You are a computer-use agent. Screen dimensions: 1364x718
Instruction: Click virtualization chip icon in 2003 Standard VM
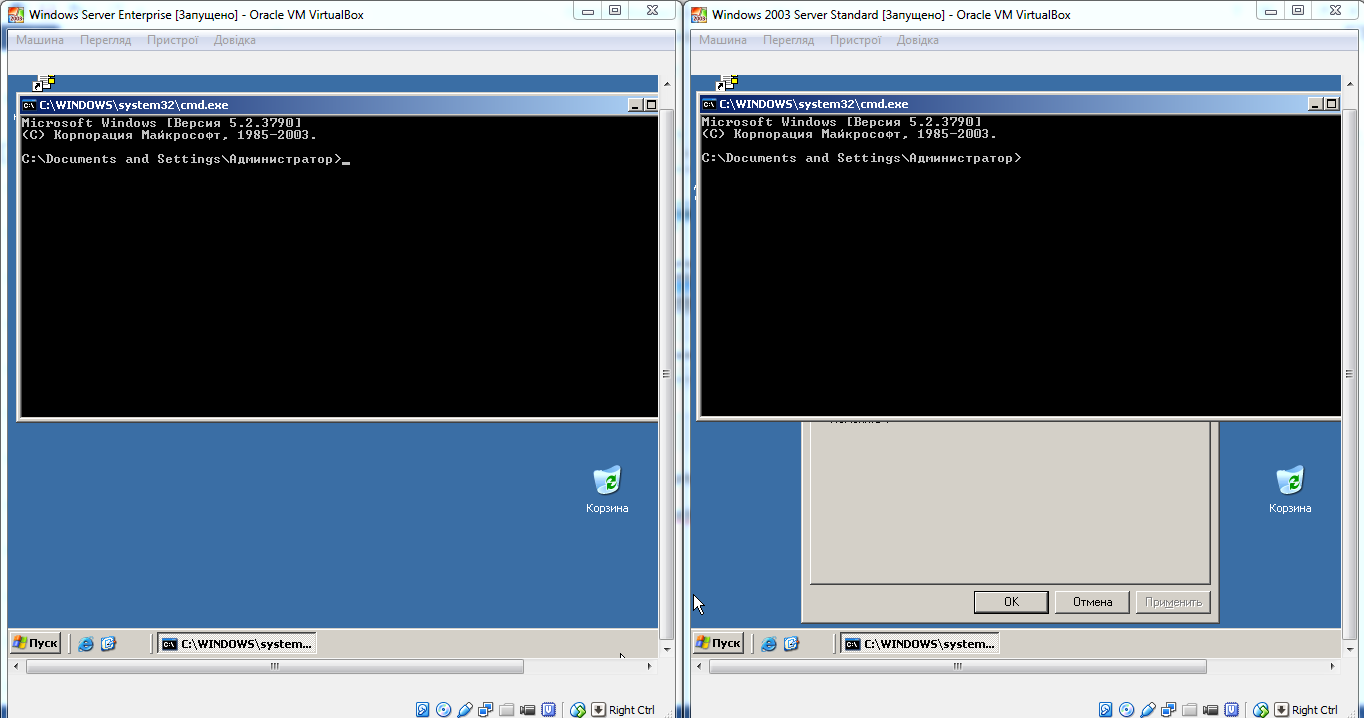[x=1231, y=710]
